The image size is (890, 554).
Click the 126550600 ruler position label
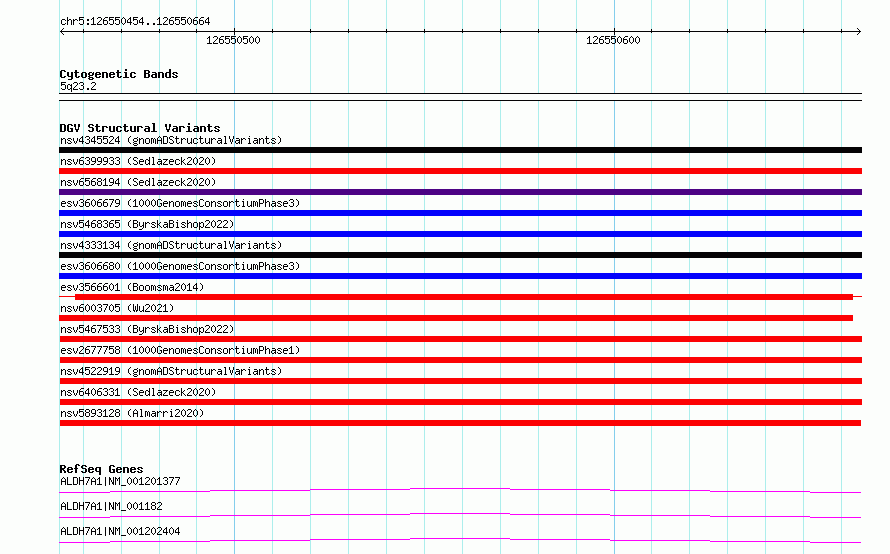tap(613, 40)
